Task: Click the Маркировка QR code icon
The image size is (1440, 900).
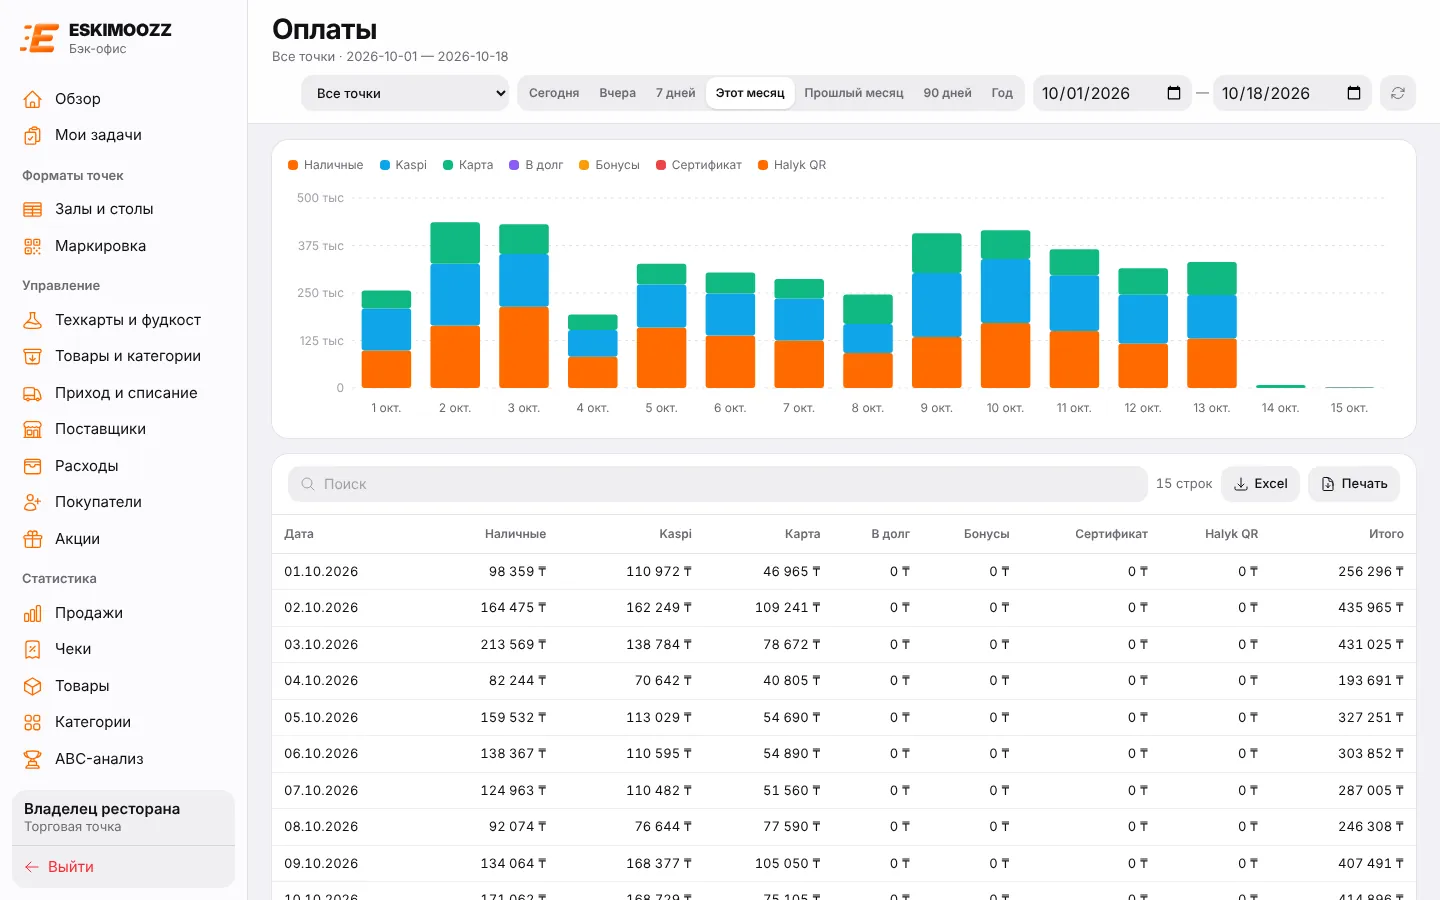Action: coord(33,246)
